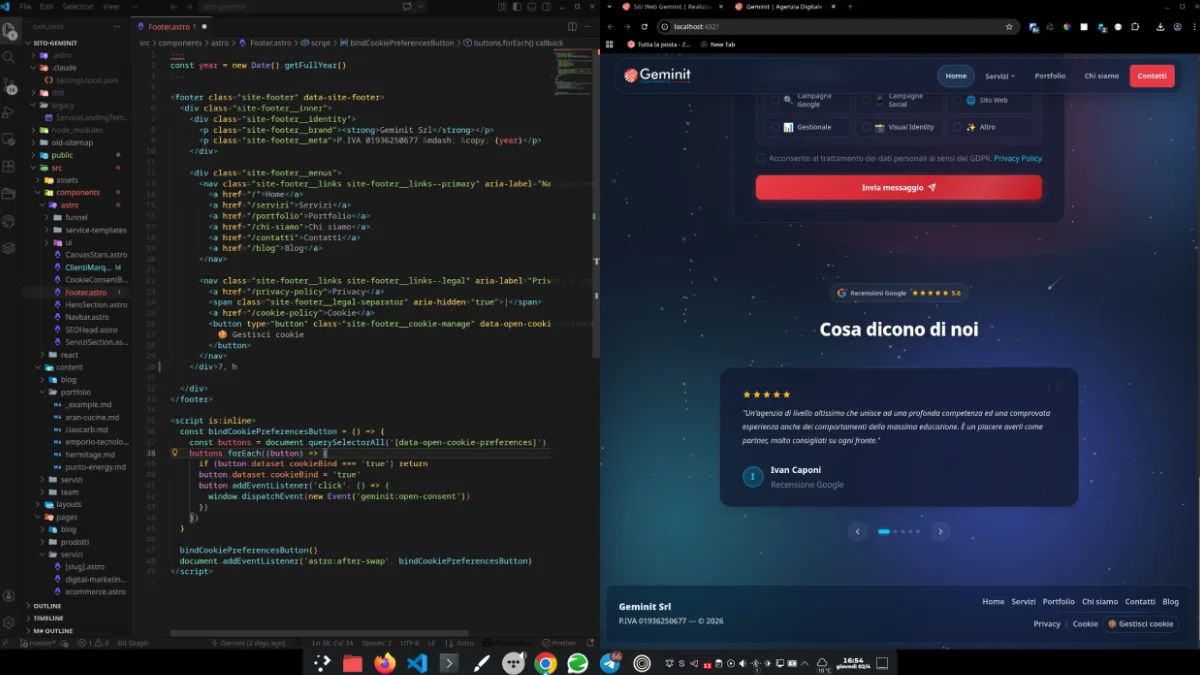Reload the localhost page in browser
Screen dimensions: 1200x675
point(644,27)
